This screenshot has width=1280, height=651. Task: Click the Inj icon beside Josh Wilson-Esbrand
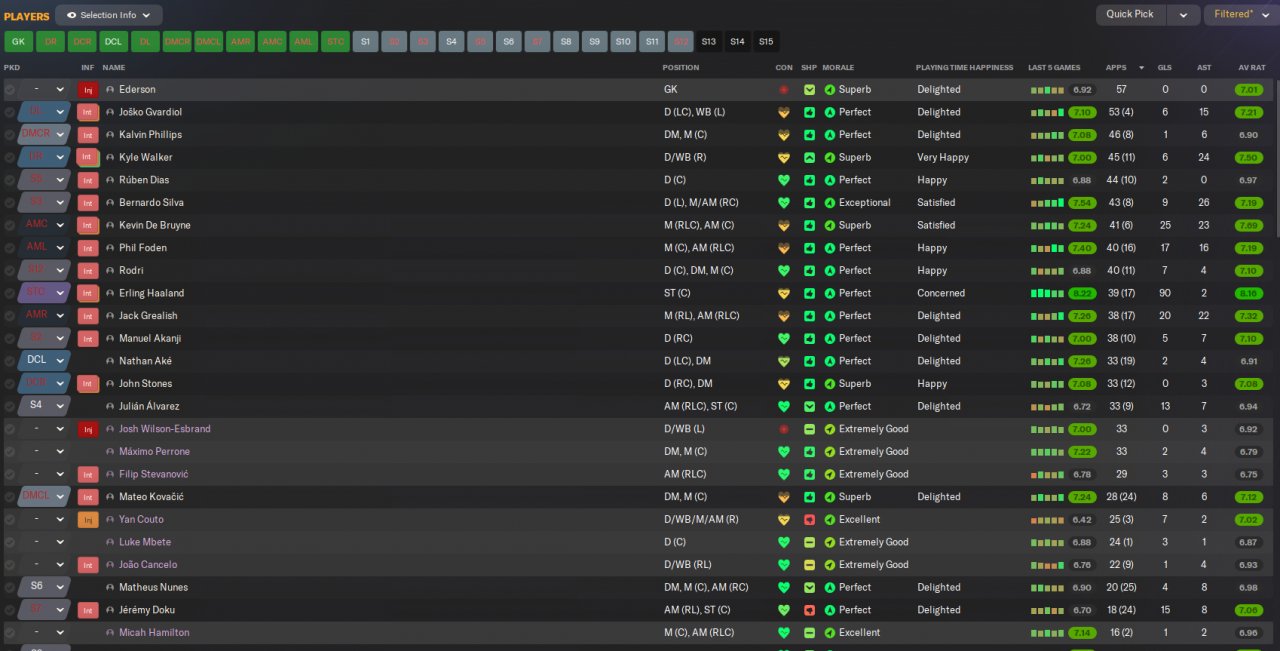[88, 429]
